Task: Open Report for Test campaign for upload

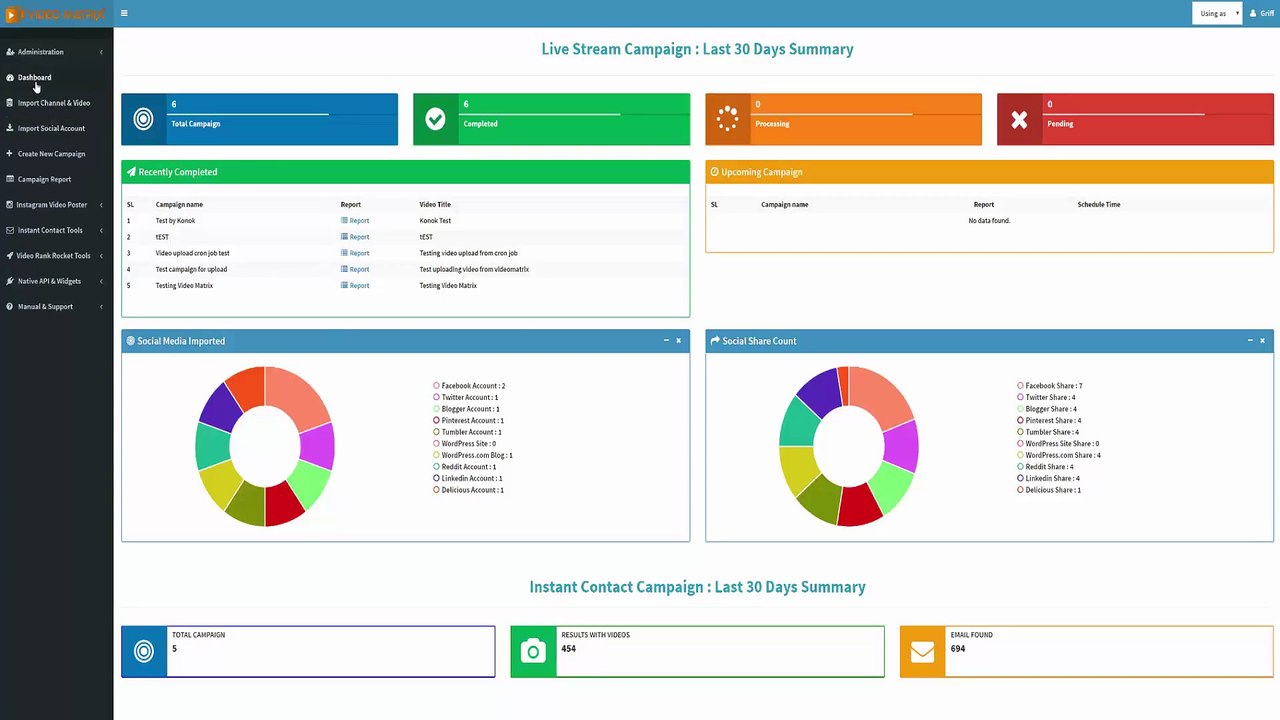Action: point(355,269)
